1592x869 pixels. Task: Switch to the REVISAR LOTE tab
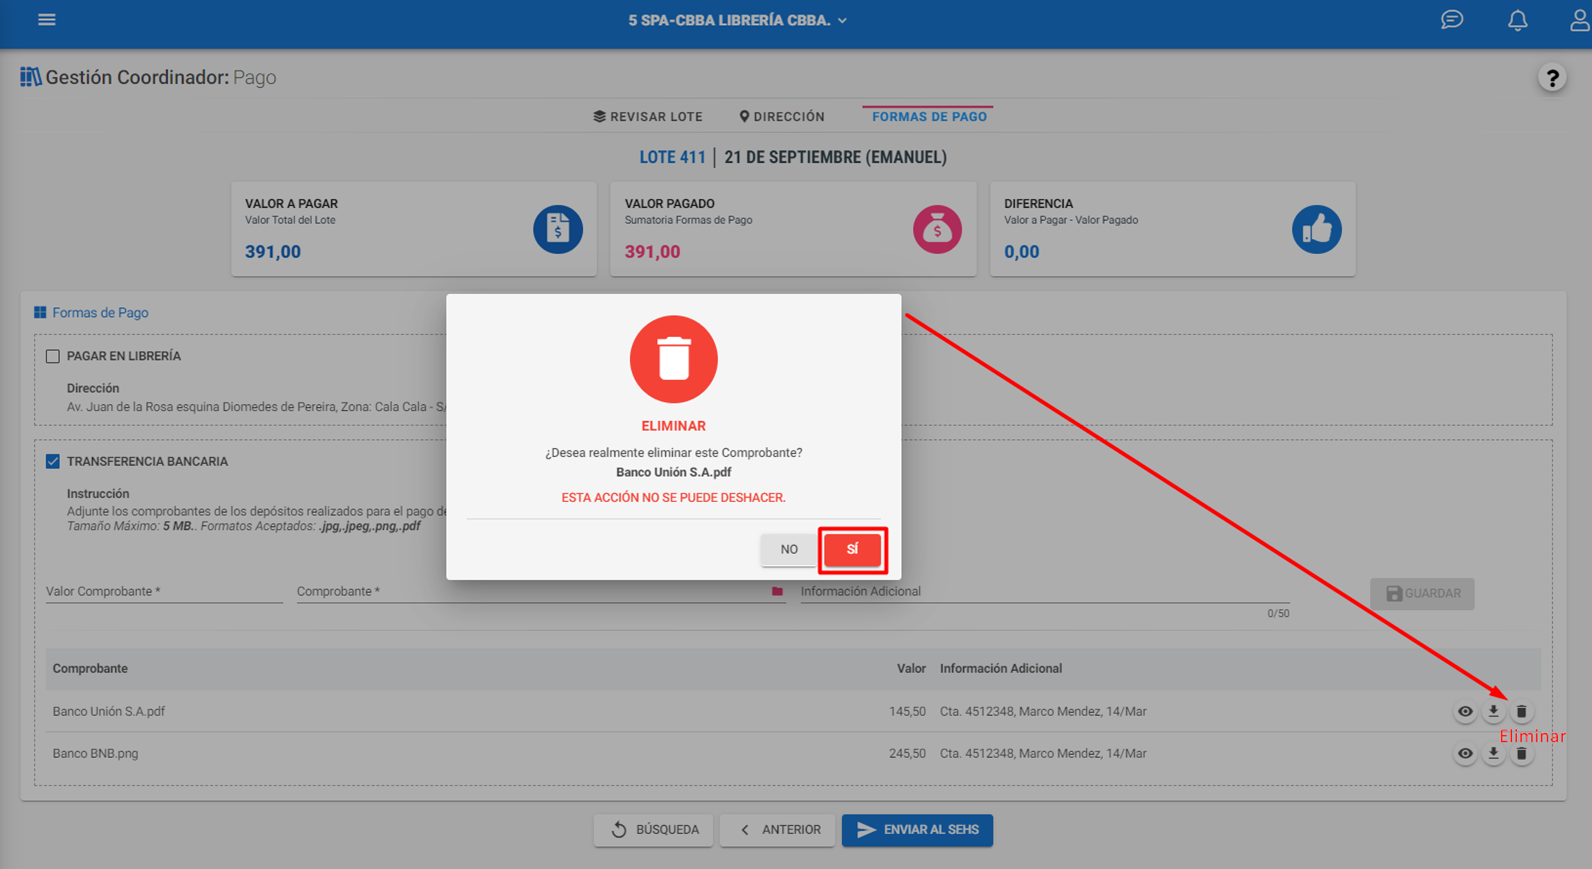pos(648,117)
